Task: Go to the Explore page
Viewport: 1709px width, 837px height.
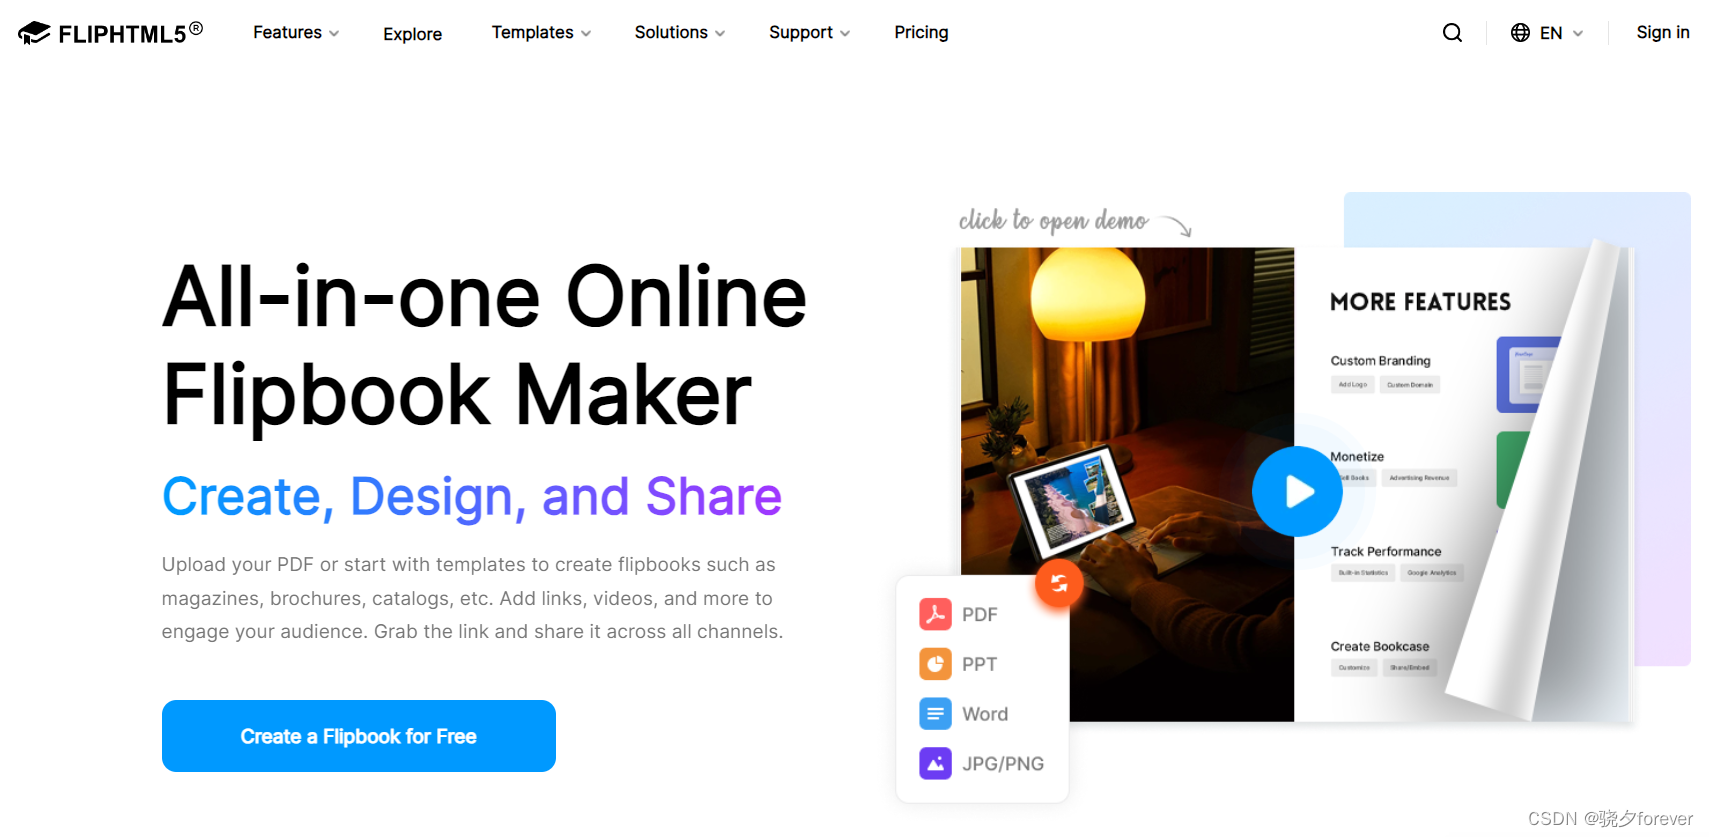Action: [x=412, y=34]
